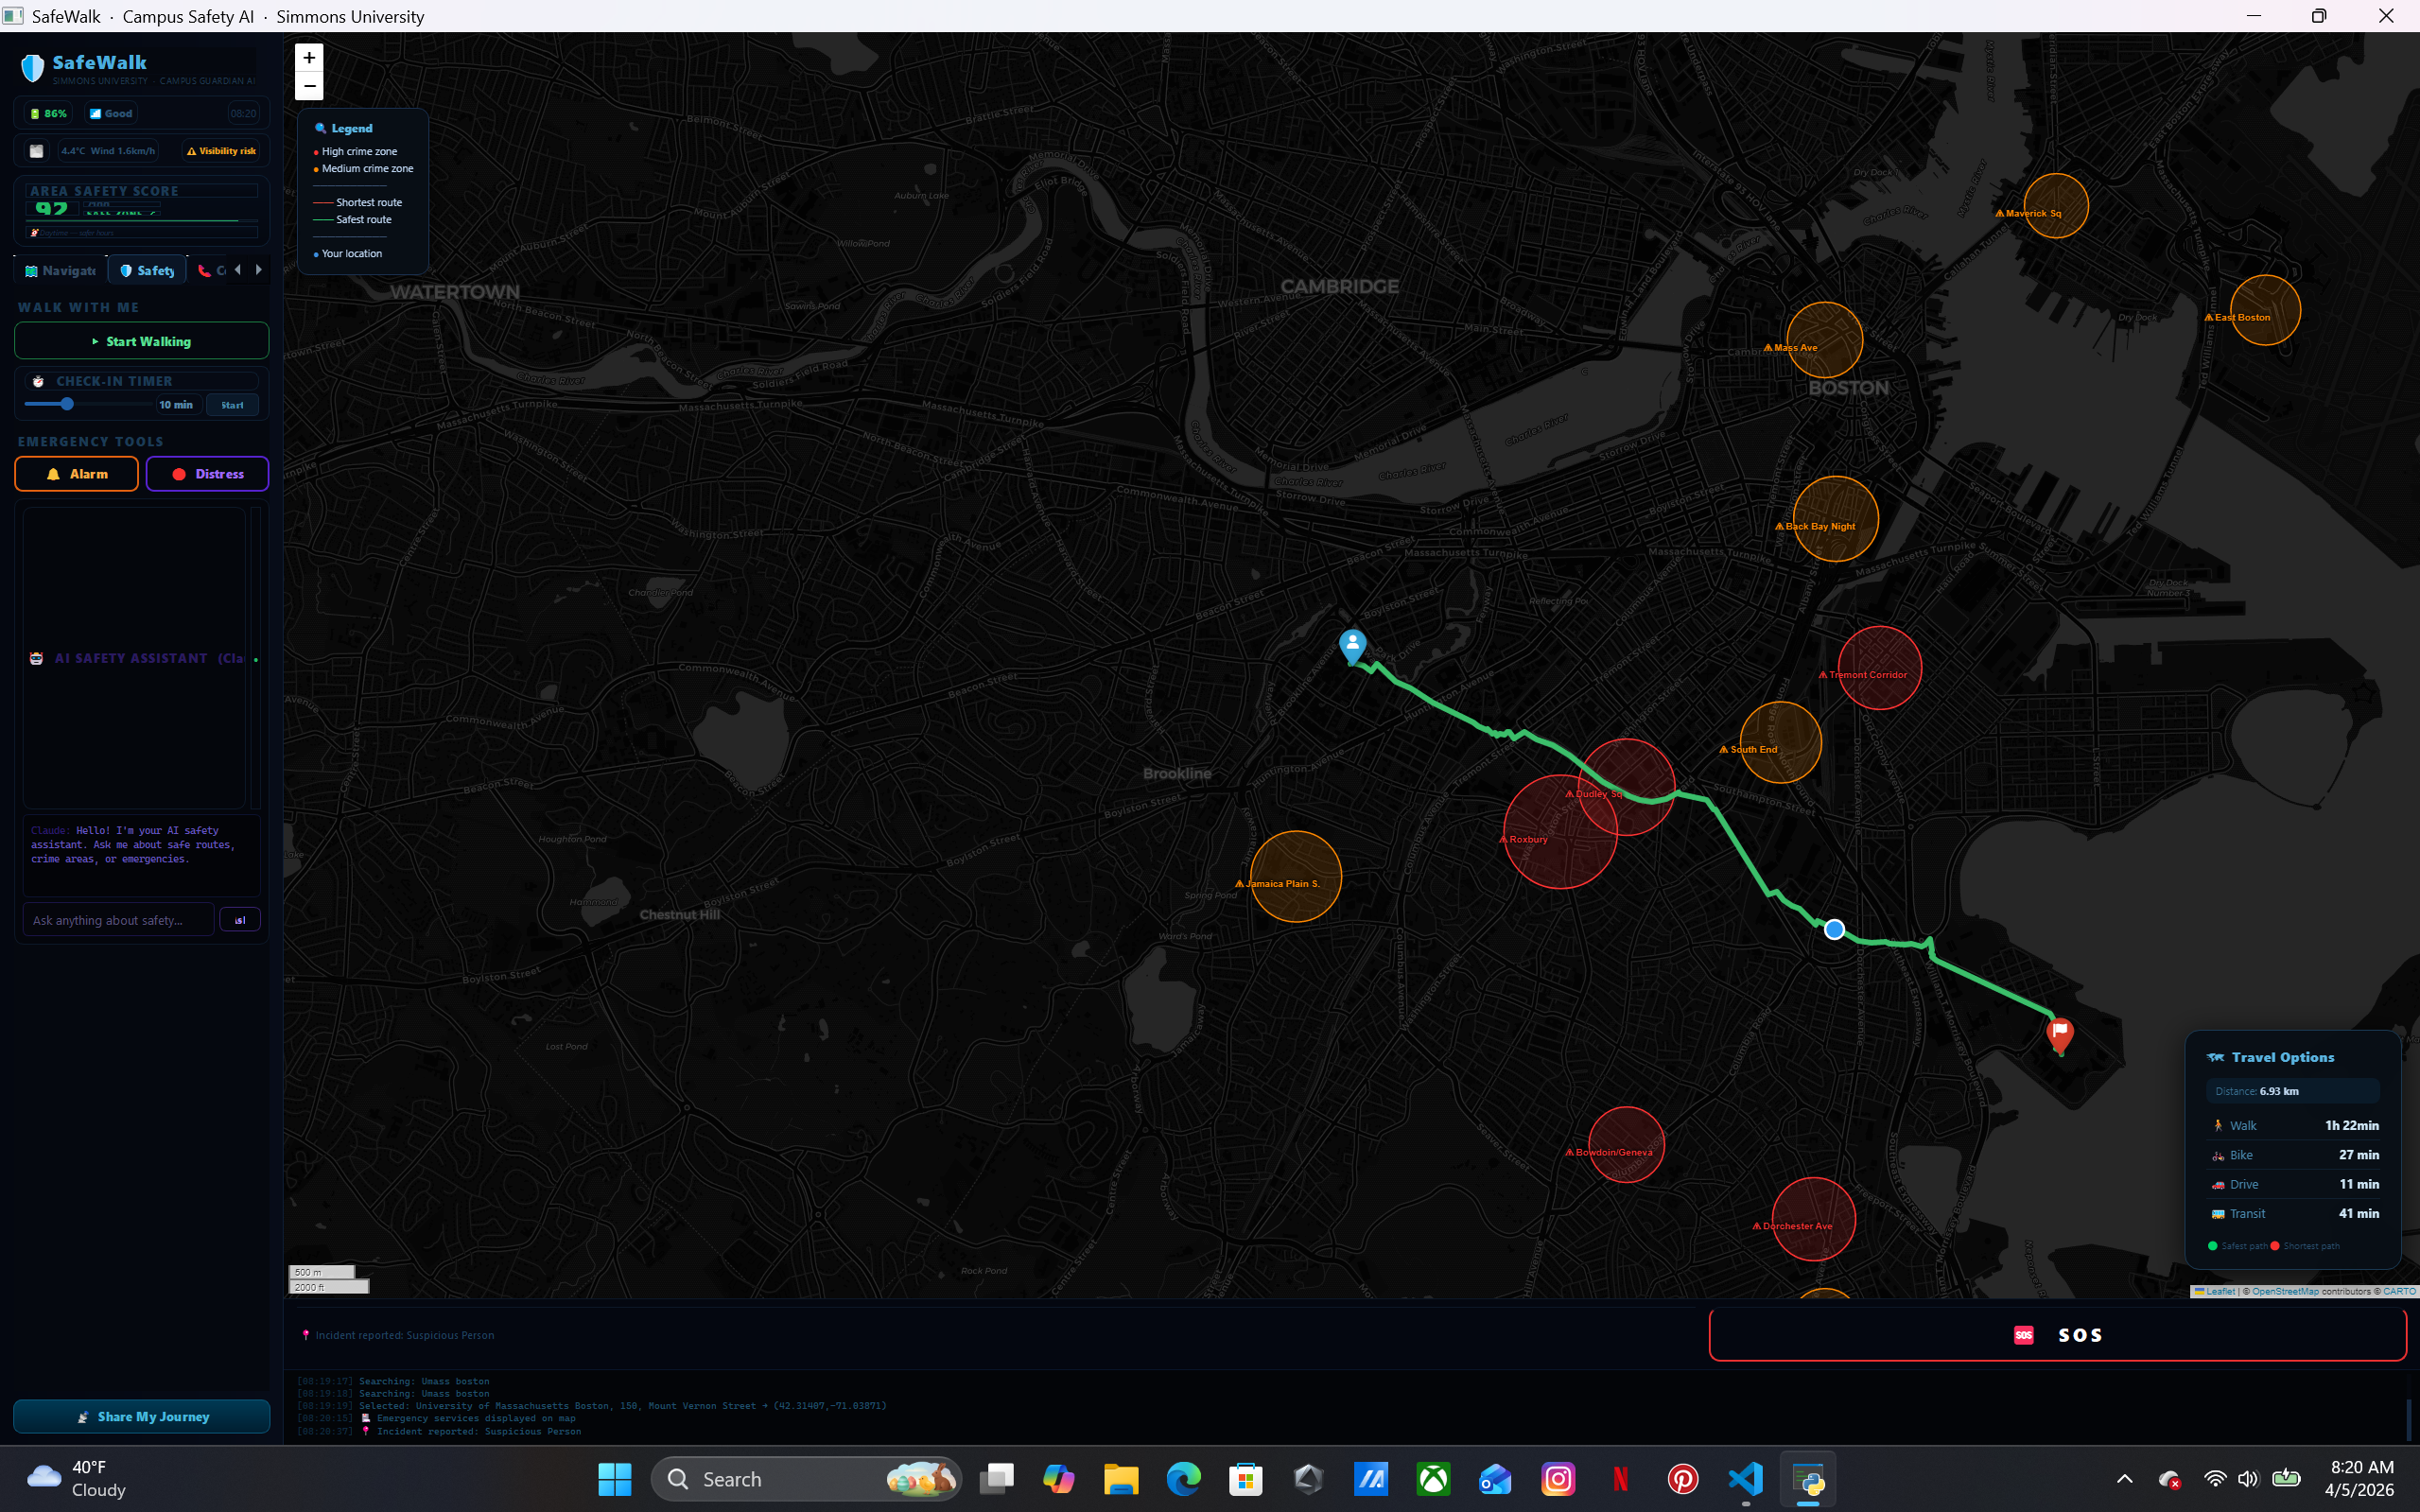2420x1512 pixels.
Task: Click the map zoom in plus button
Action: [x=309, y=58]
